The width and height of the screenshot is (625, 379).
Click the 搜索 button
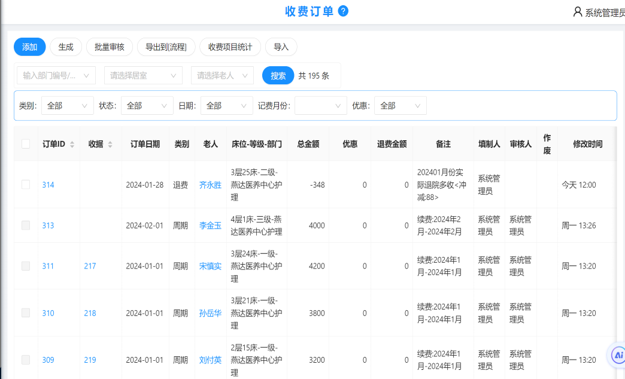(x=278, y=75)
